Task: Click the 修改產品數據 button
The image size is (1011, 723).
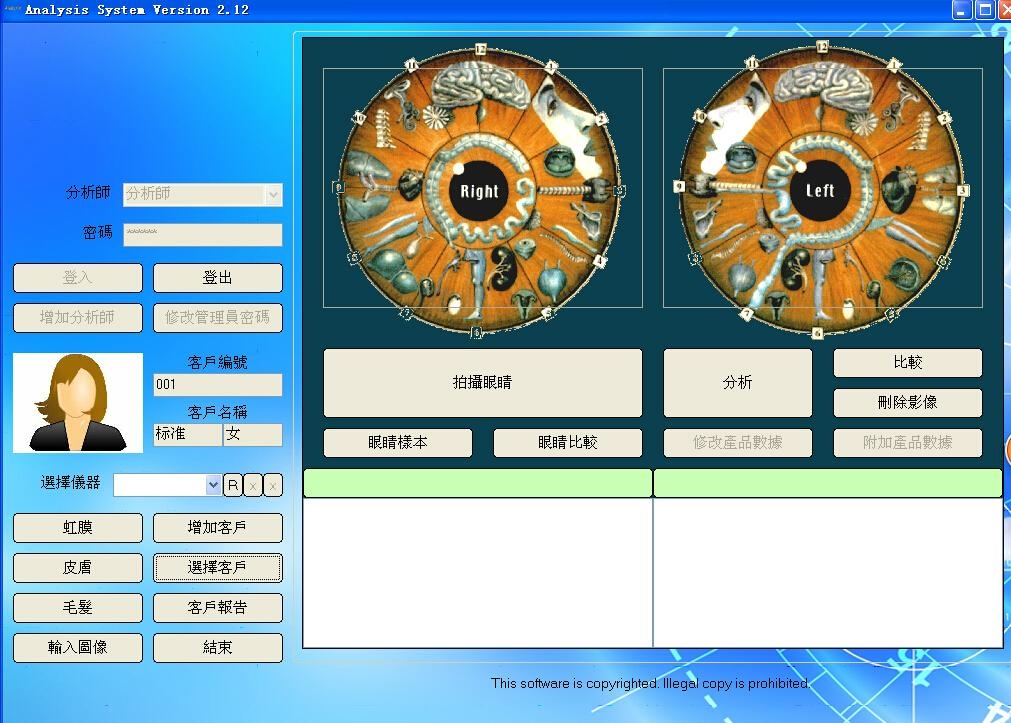Action: (x=737, y=442)
